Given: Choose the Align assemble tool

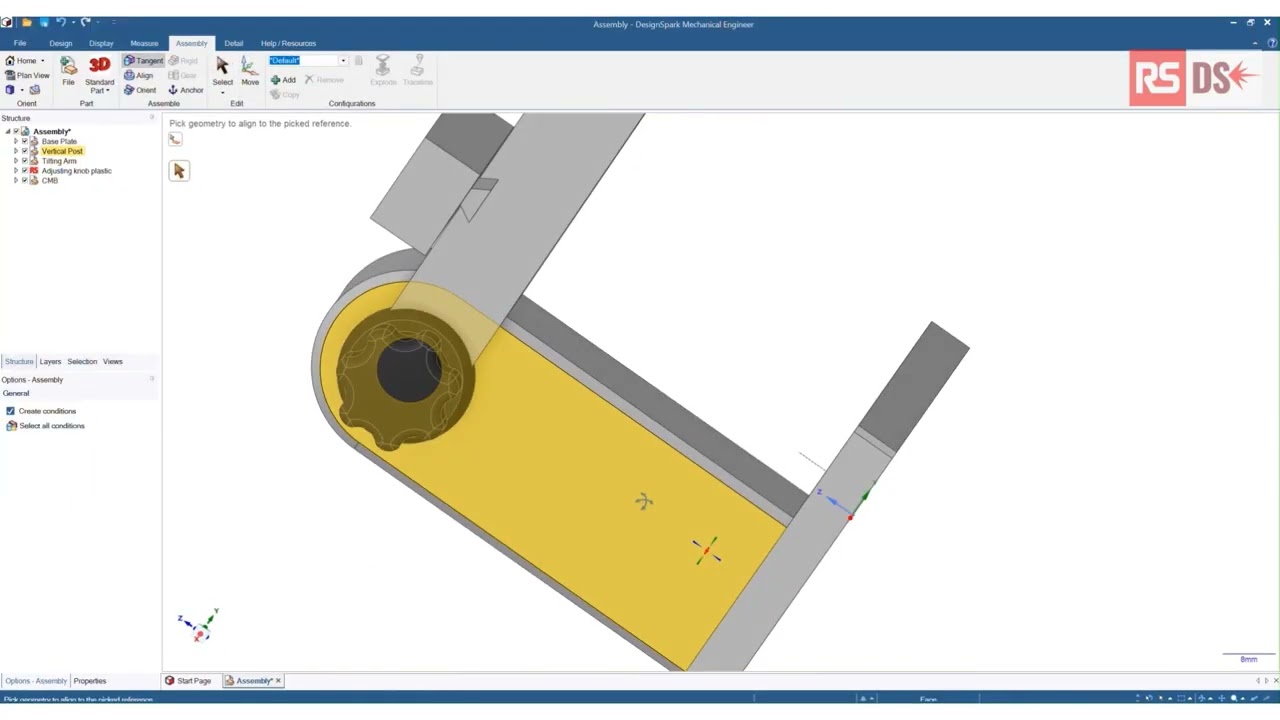Looking at the screenshot, I should tap(139, 75).
